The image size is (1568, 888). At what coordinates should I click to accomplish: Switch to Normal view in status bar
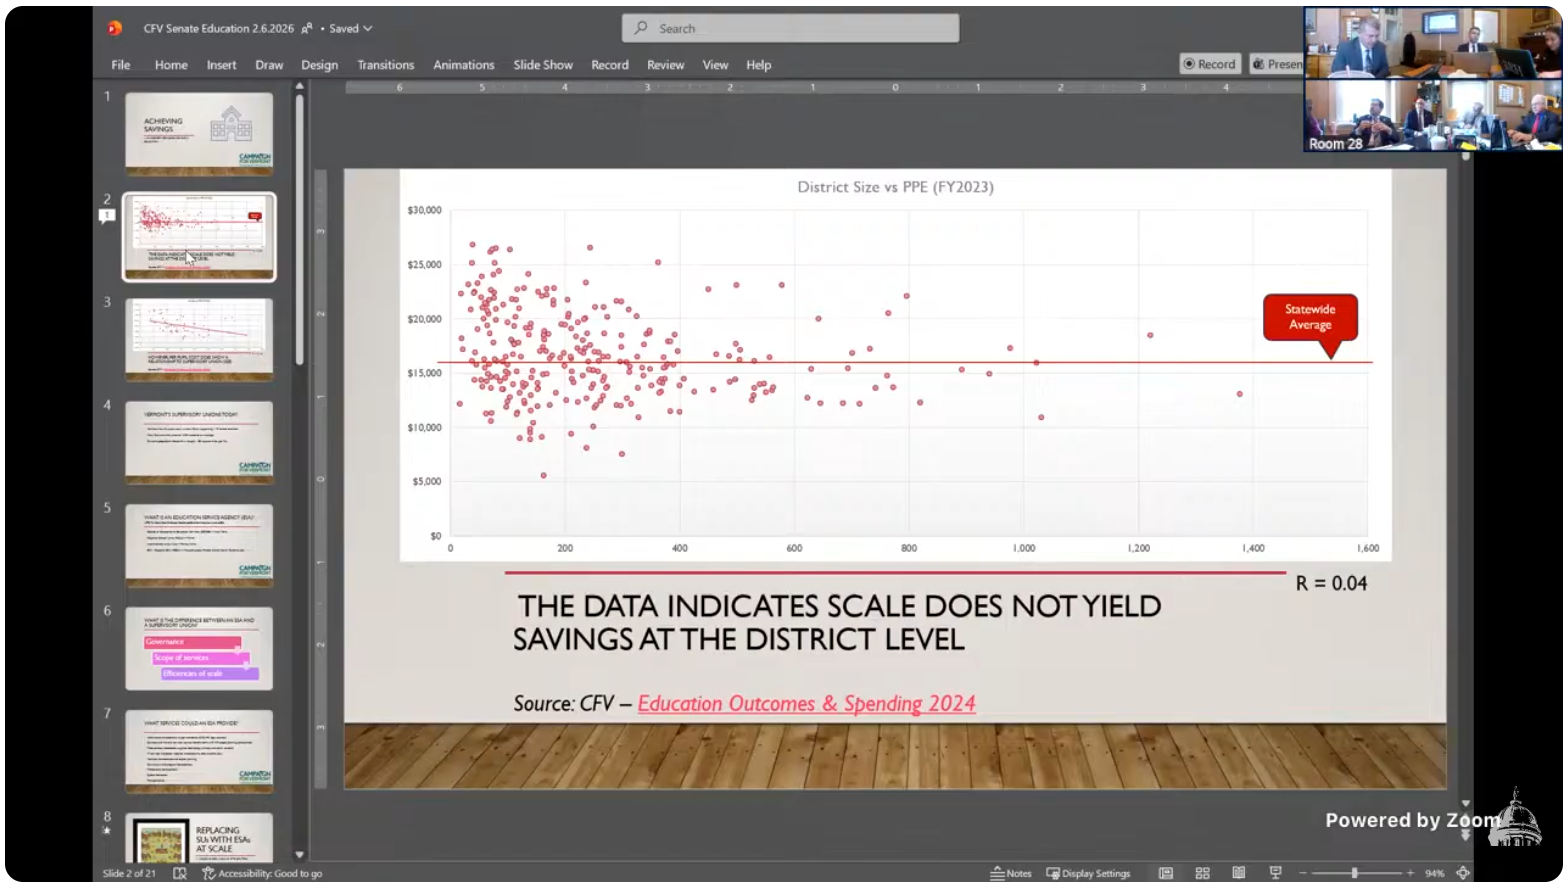pyautogui.click(x=1166, y=873)
